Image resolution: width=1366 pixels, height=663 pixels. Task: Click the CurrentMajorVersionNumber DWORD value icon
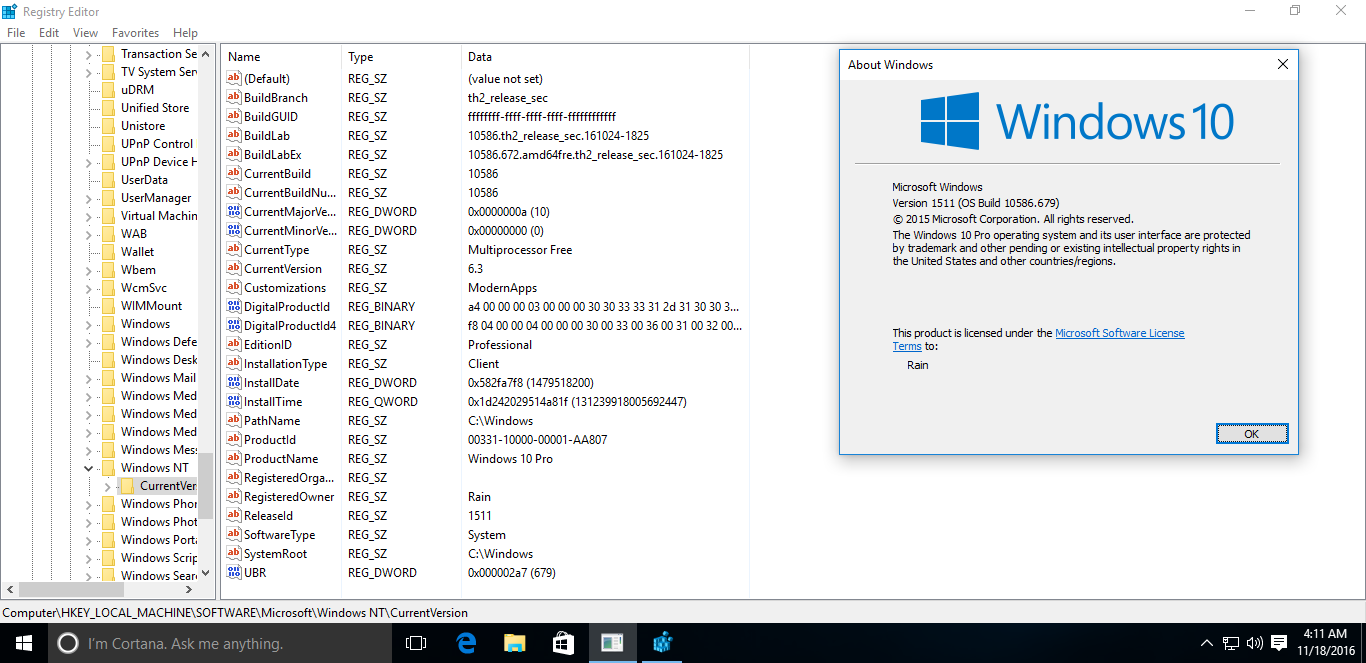pos(234,212)
